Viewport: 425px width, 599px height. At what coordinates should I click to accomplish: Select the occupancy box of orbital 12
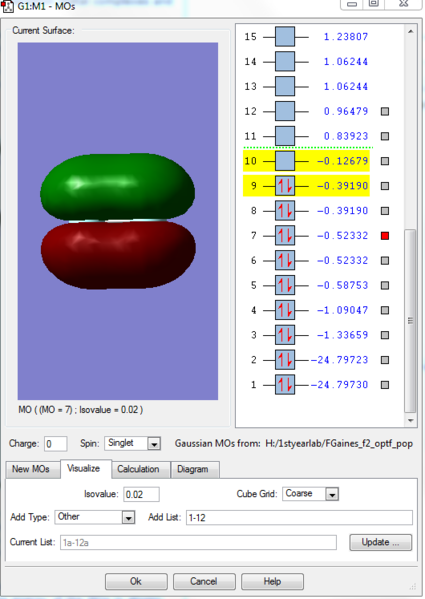(x=285, y=111)
